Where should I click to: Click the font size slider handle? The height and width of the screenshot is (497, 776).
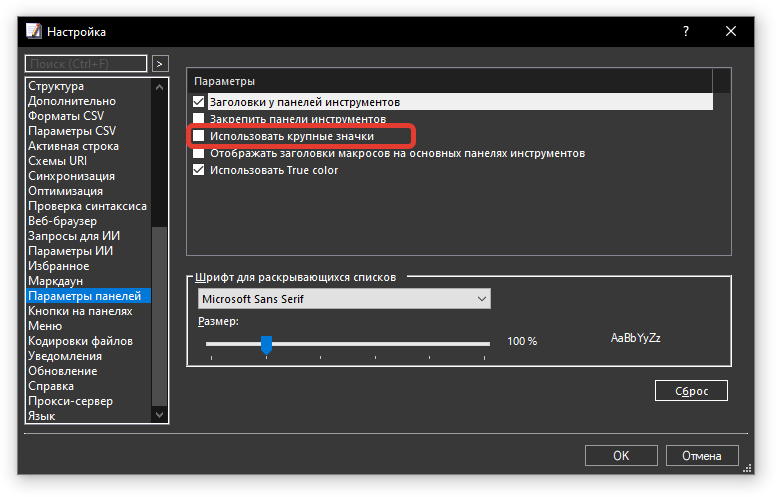tap(266, 345)
